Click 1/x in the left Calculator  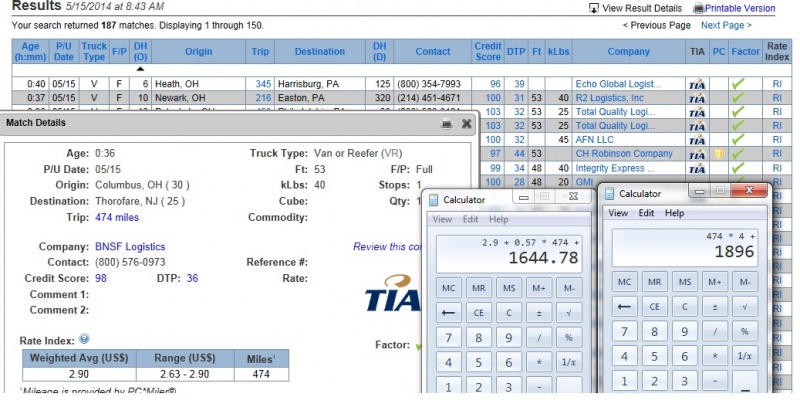coord(569,362)
